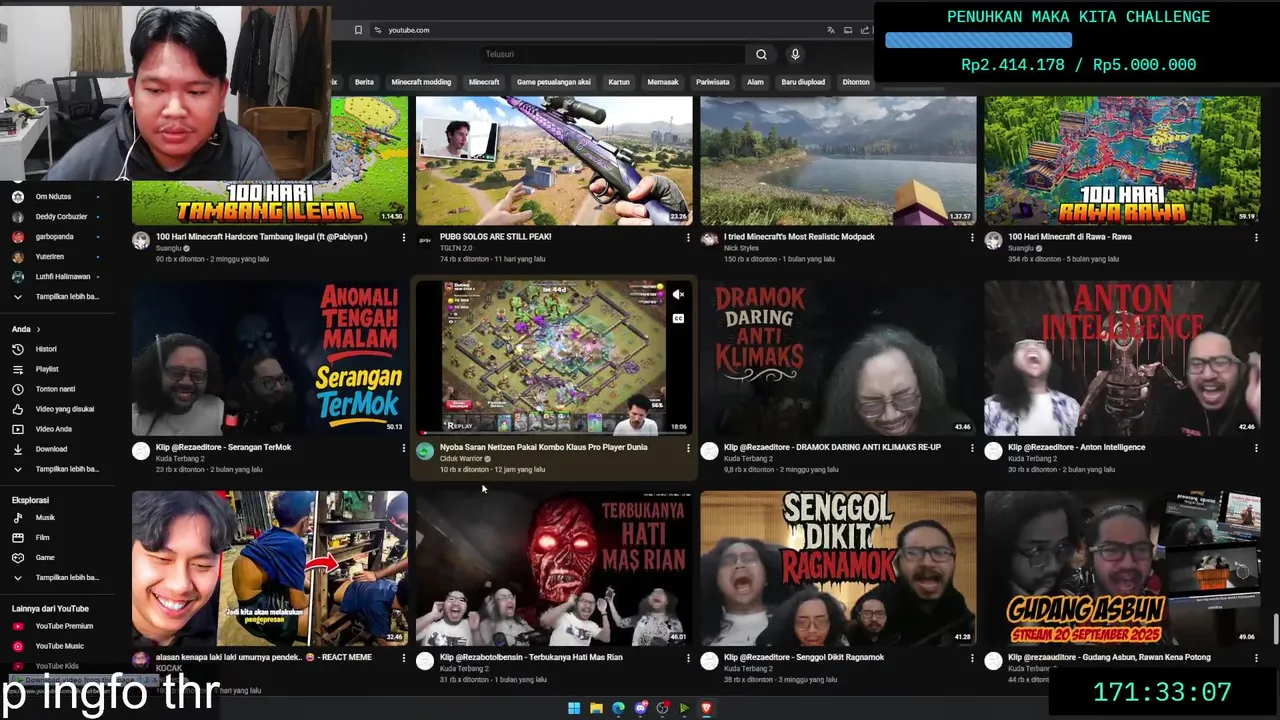
Task: Click the search magnifier button
Action: click(x=761, y=55)
